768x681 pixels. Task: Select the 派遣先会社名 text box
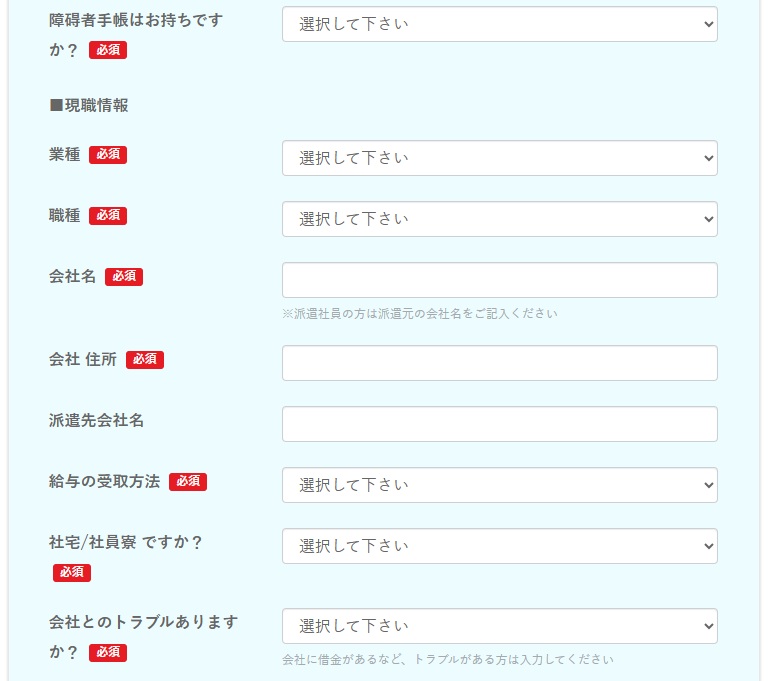499,424
